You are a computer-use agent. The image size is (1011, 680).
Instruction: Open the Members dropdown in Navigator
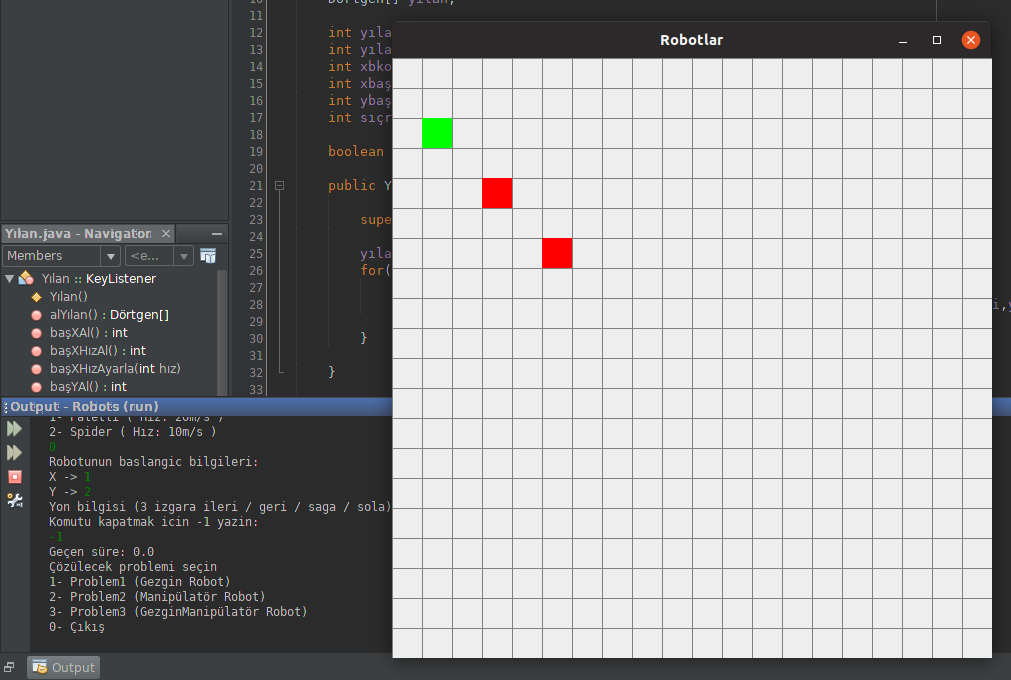pos(61,256)
